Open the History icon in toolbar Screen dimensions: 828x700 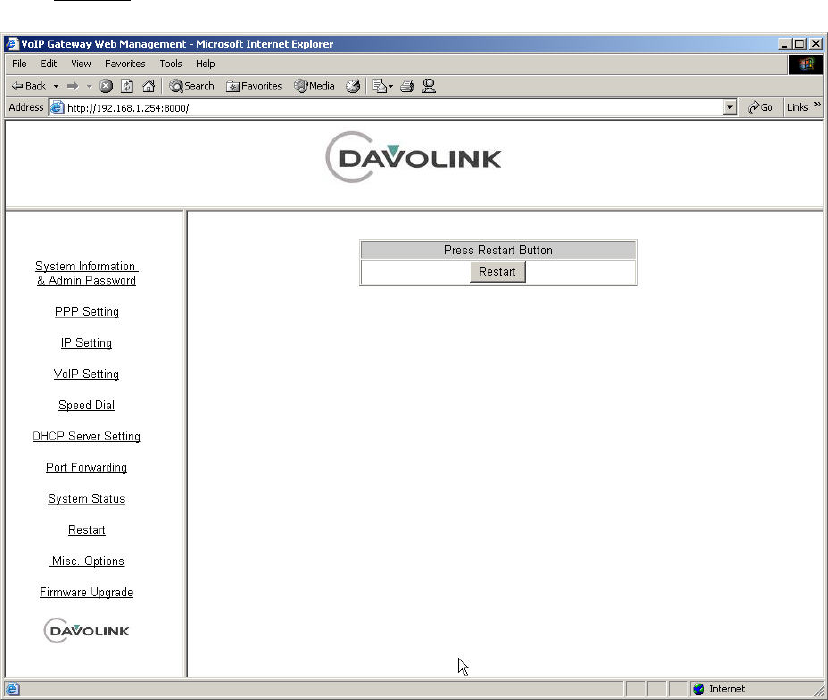(x=353, y=86)
